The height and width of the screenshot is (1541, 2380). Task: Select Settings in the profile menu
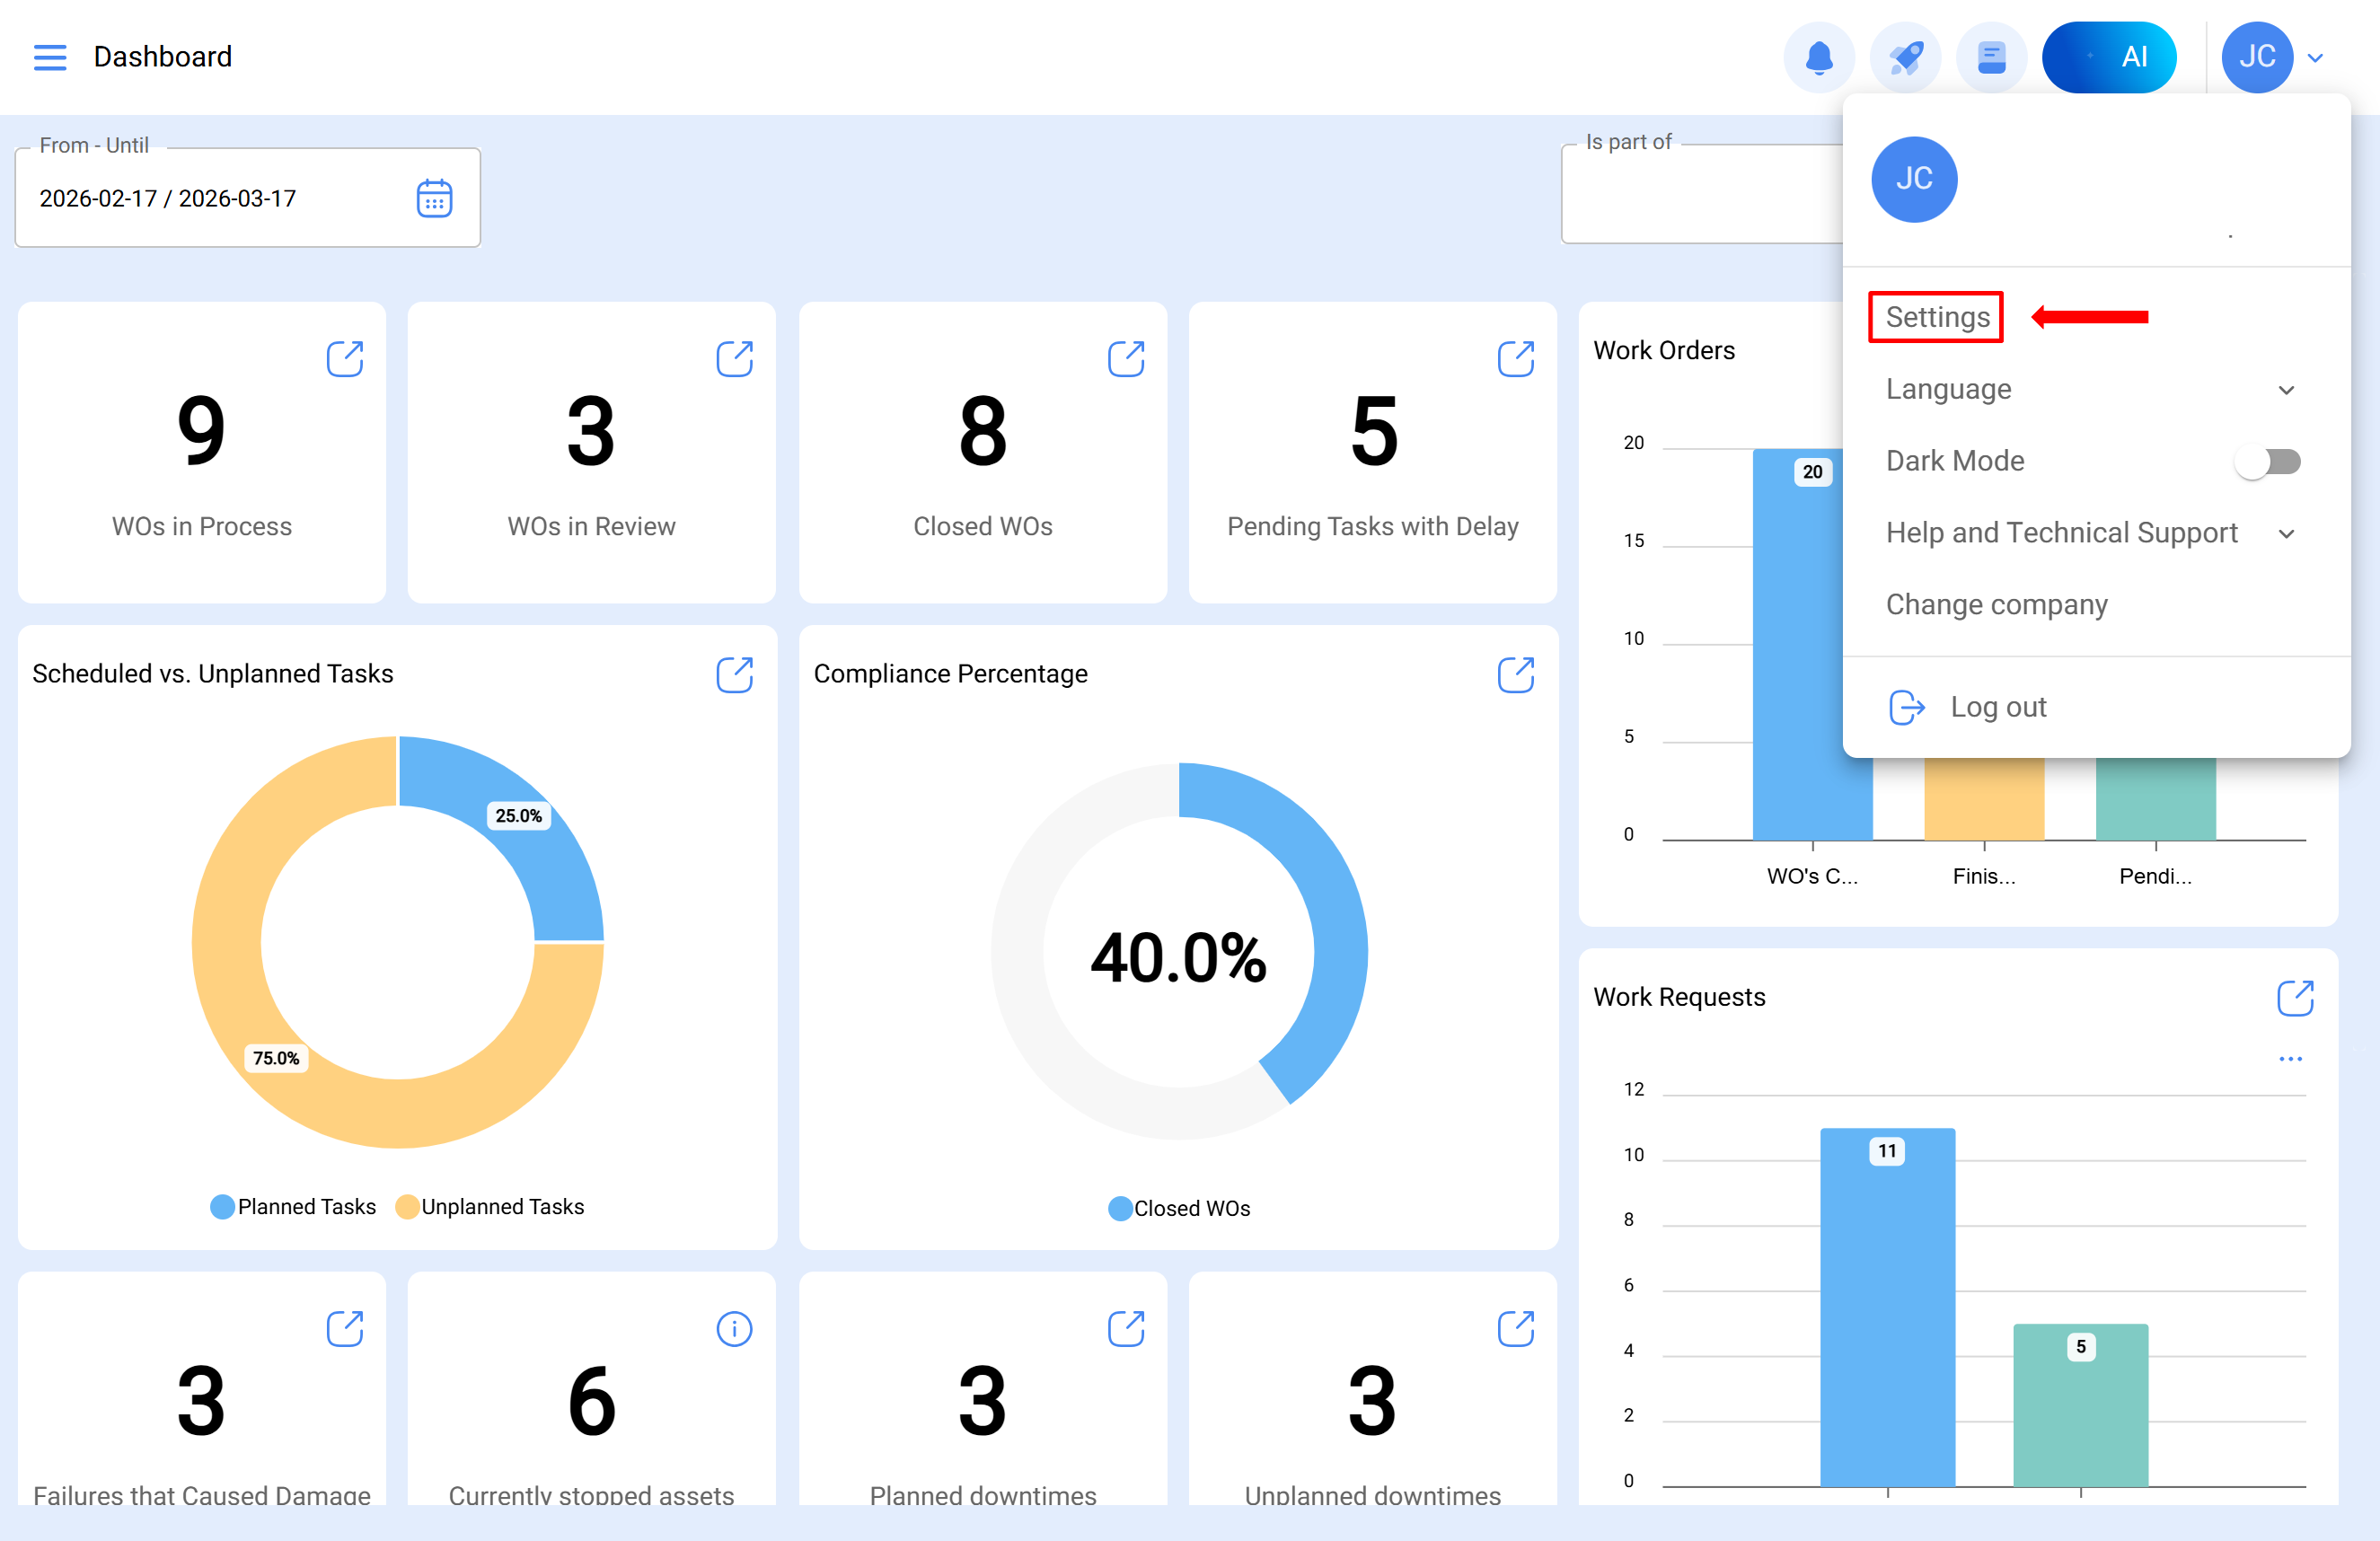(x=1936, y=317)
